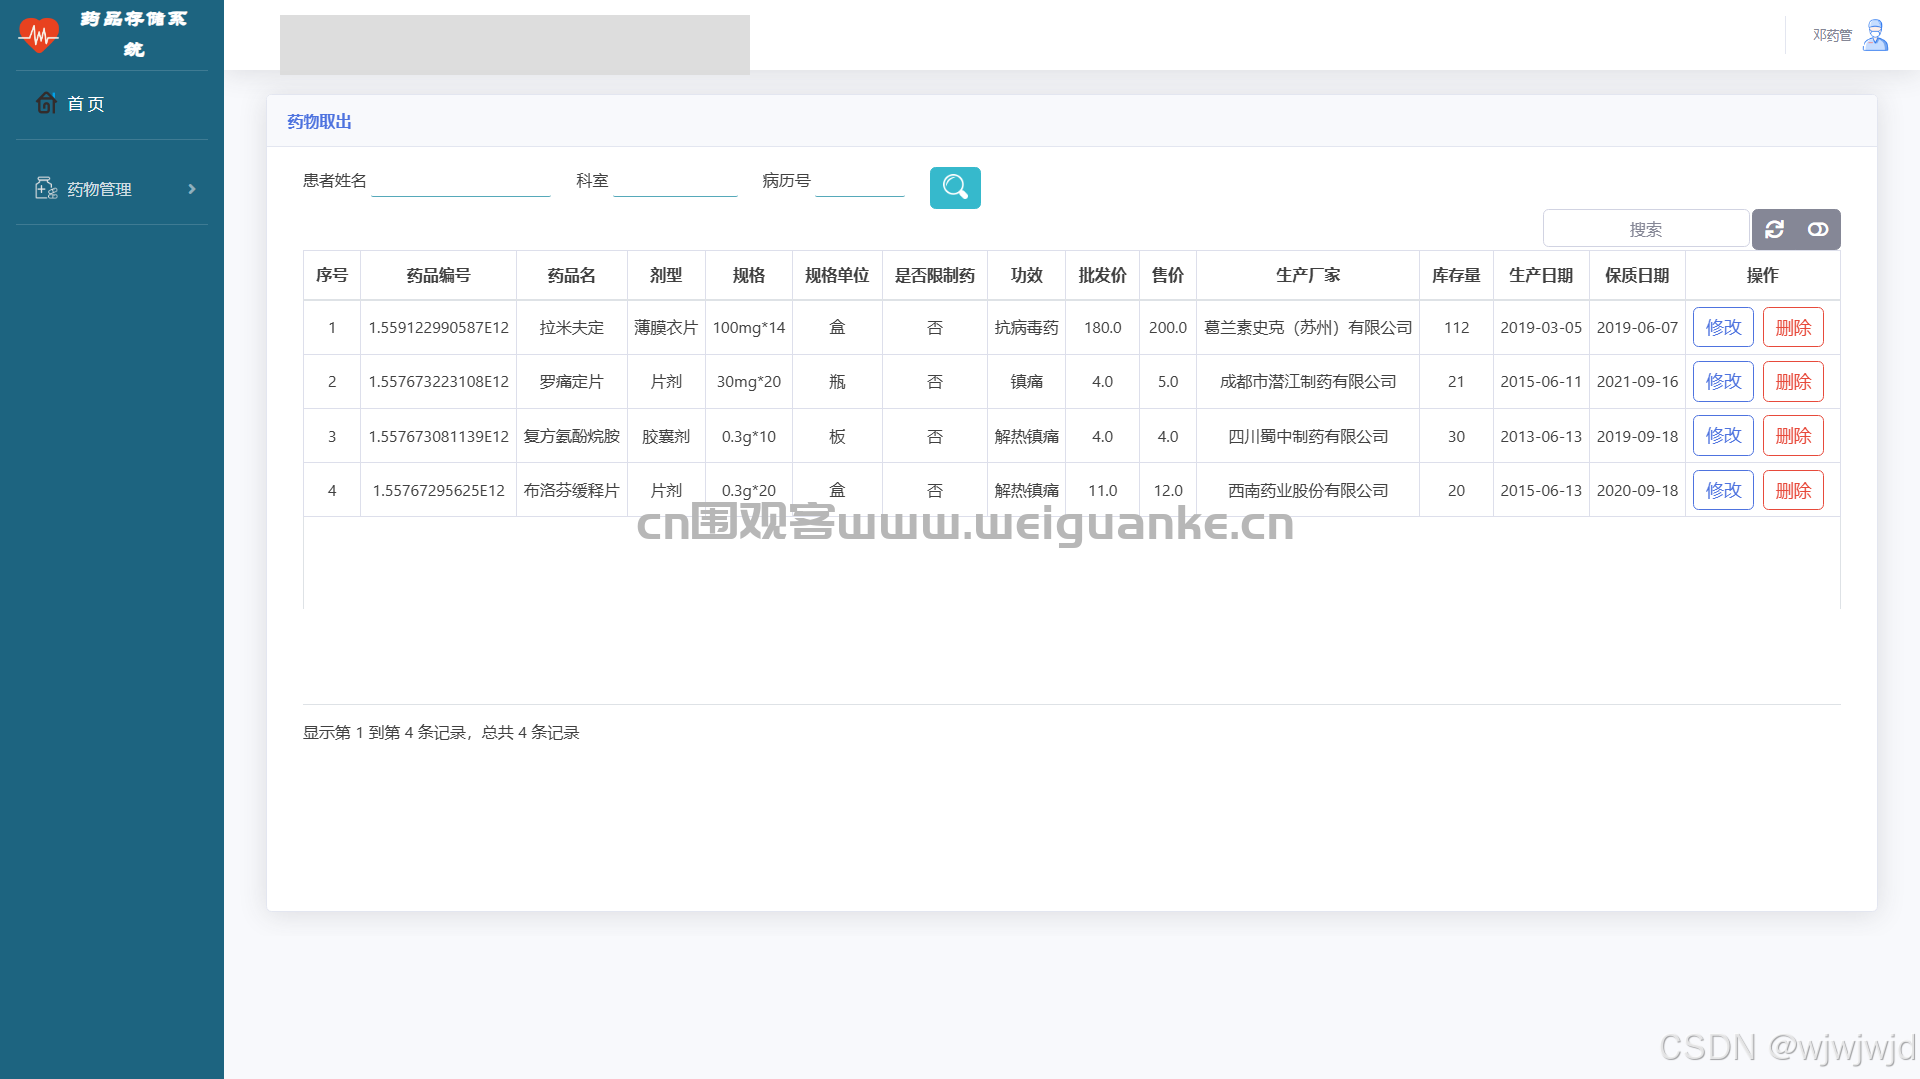This screenshot has width=1920, height=1079.
Task: Click drug code 1.559122990587E12
Action: (438, 328)
